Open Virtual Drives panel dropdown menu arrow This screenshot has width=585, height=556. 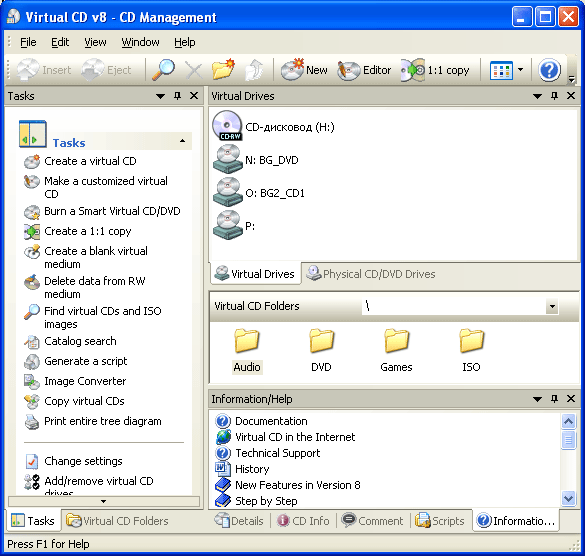click(537, 96)
